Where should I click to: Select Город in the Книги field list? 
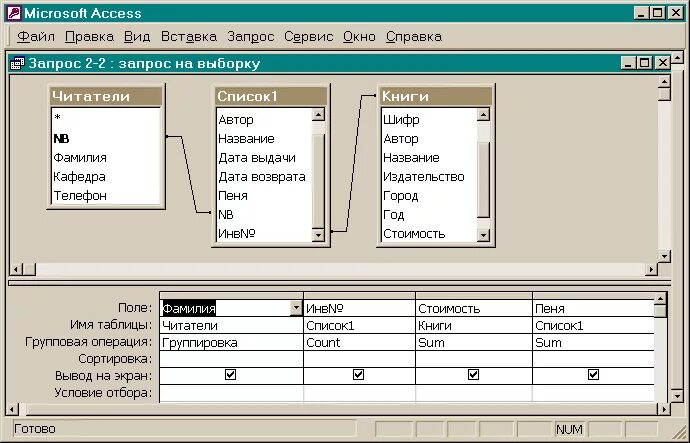click(x=429, y=195)
